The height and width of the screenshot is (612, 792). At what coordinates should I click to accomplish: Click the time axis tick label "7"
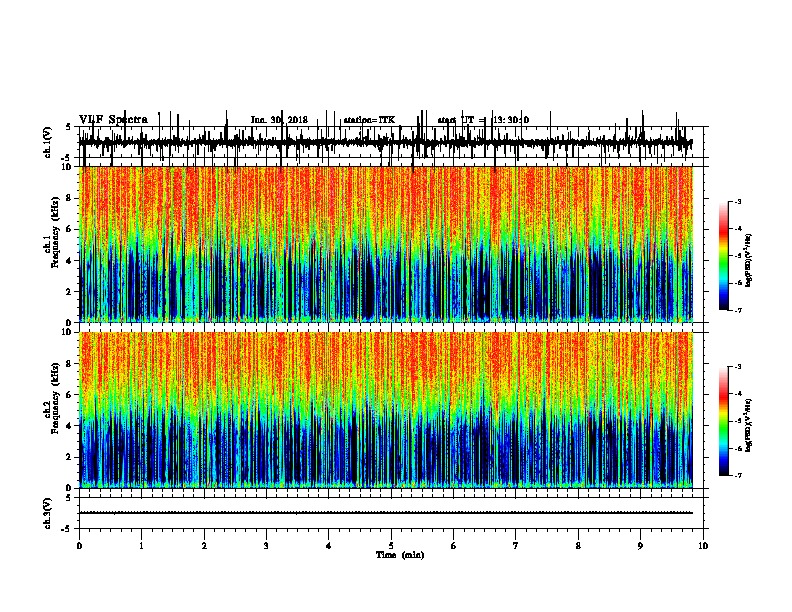[516, 546]
